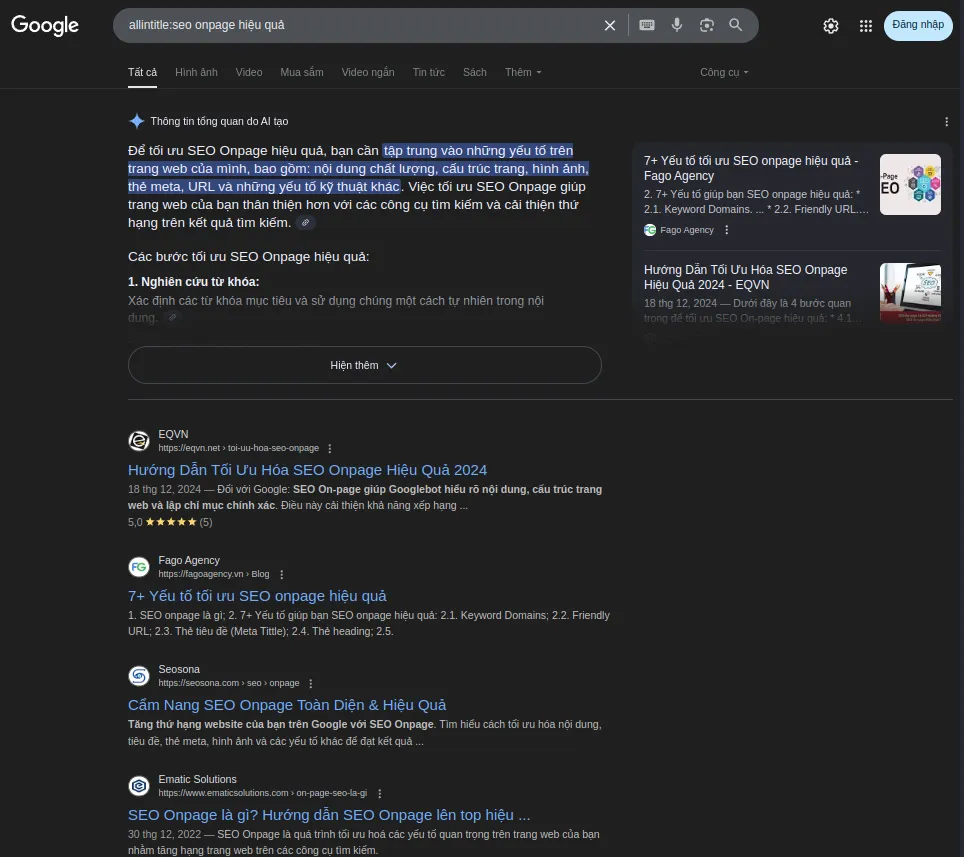Switch to the 'Hình ảnh' tab
The width and height of the screenshot is (964, 857).
click(x=196, y=72)
